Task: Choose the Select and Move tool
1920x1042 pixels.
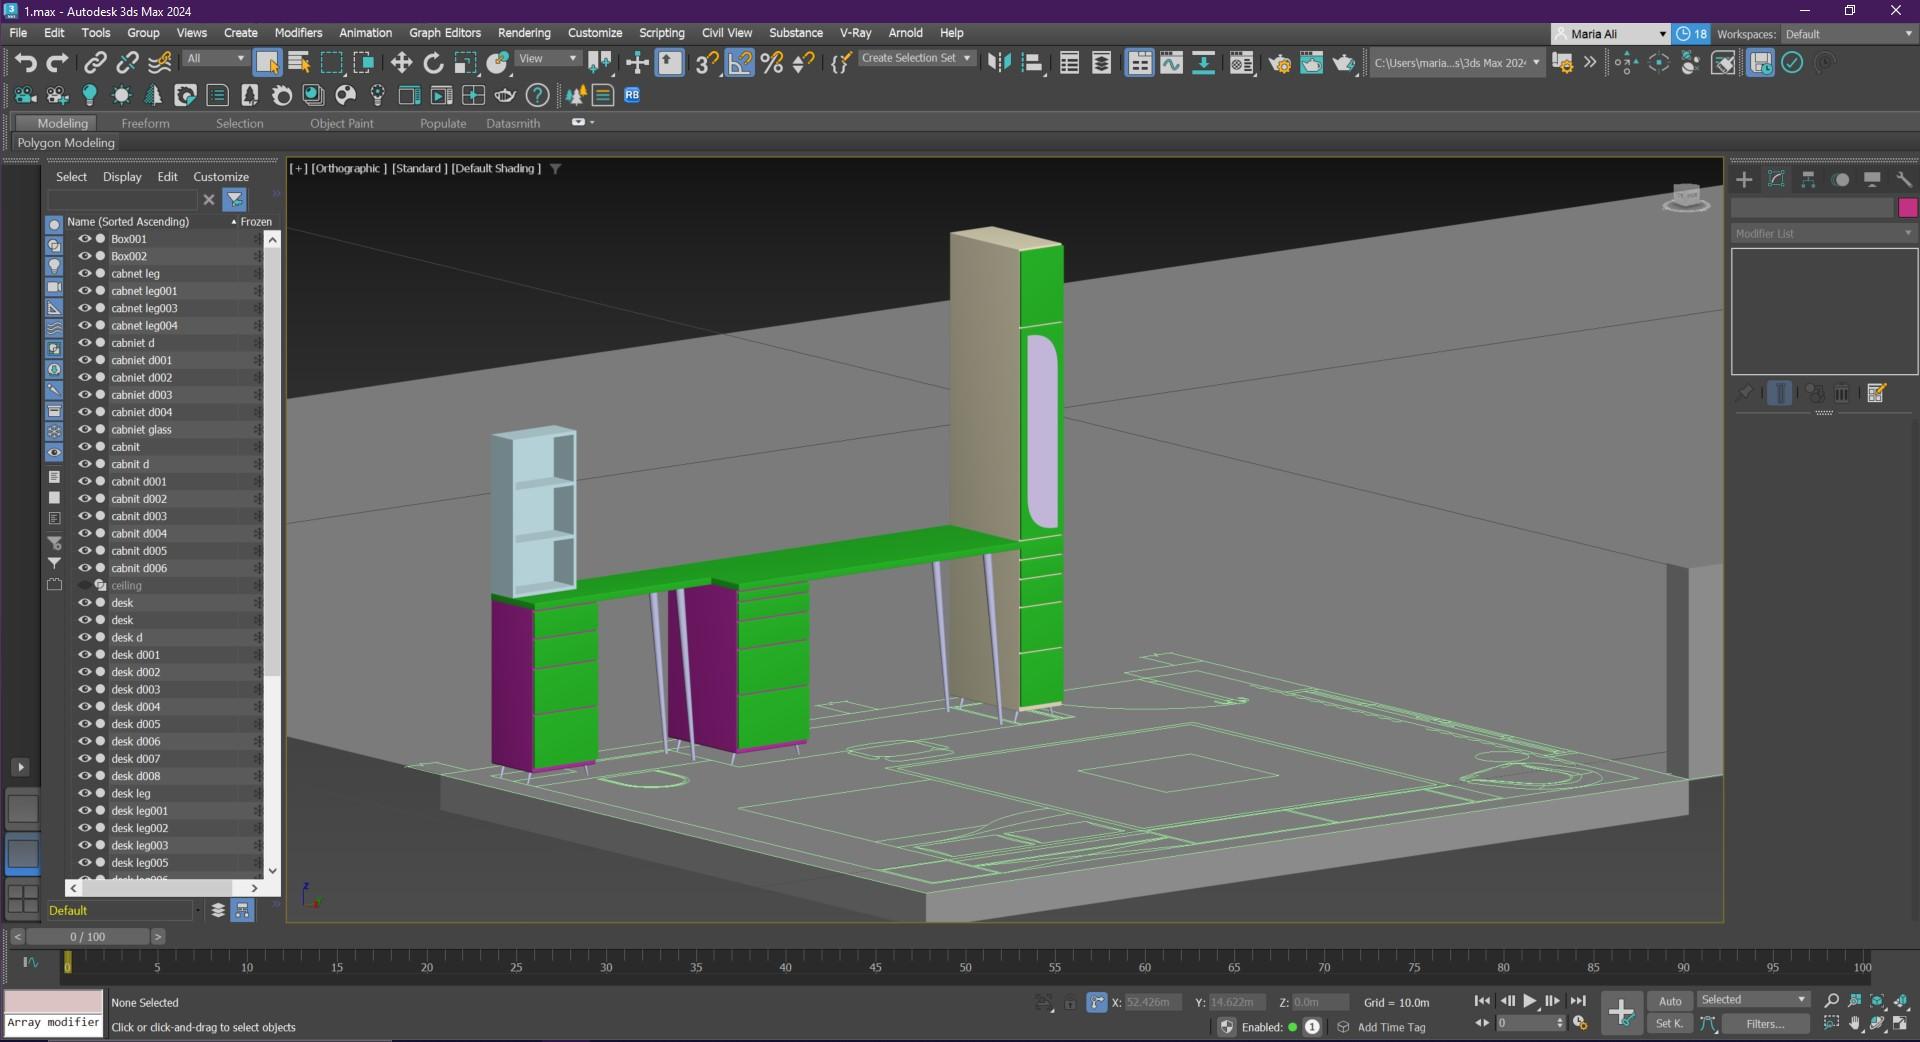Action: click(401, 63)
